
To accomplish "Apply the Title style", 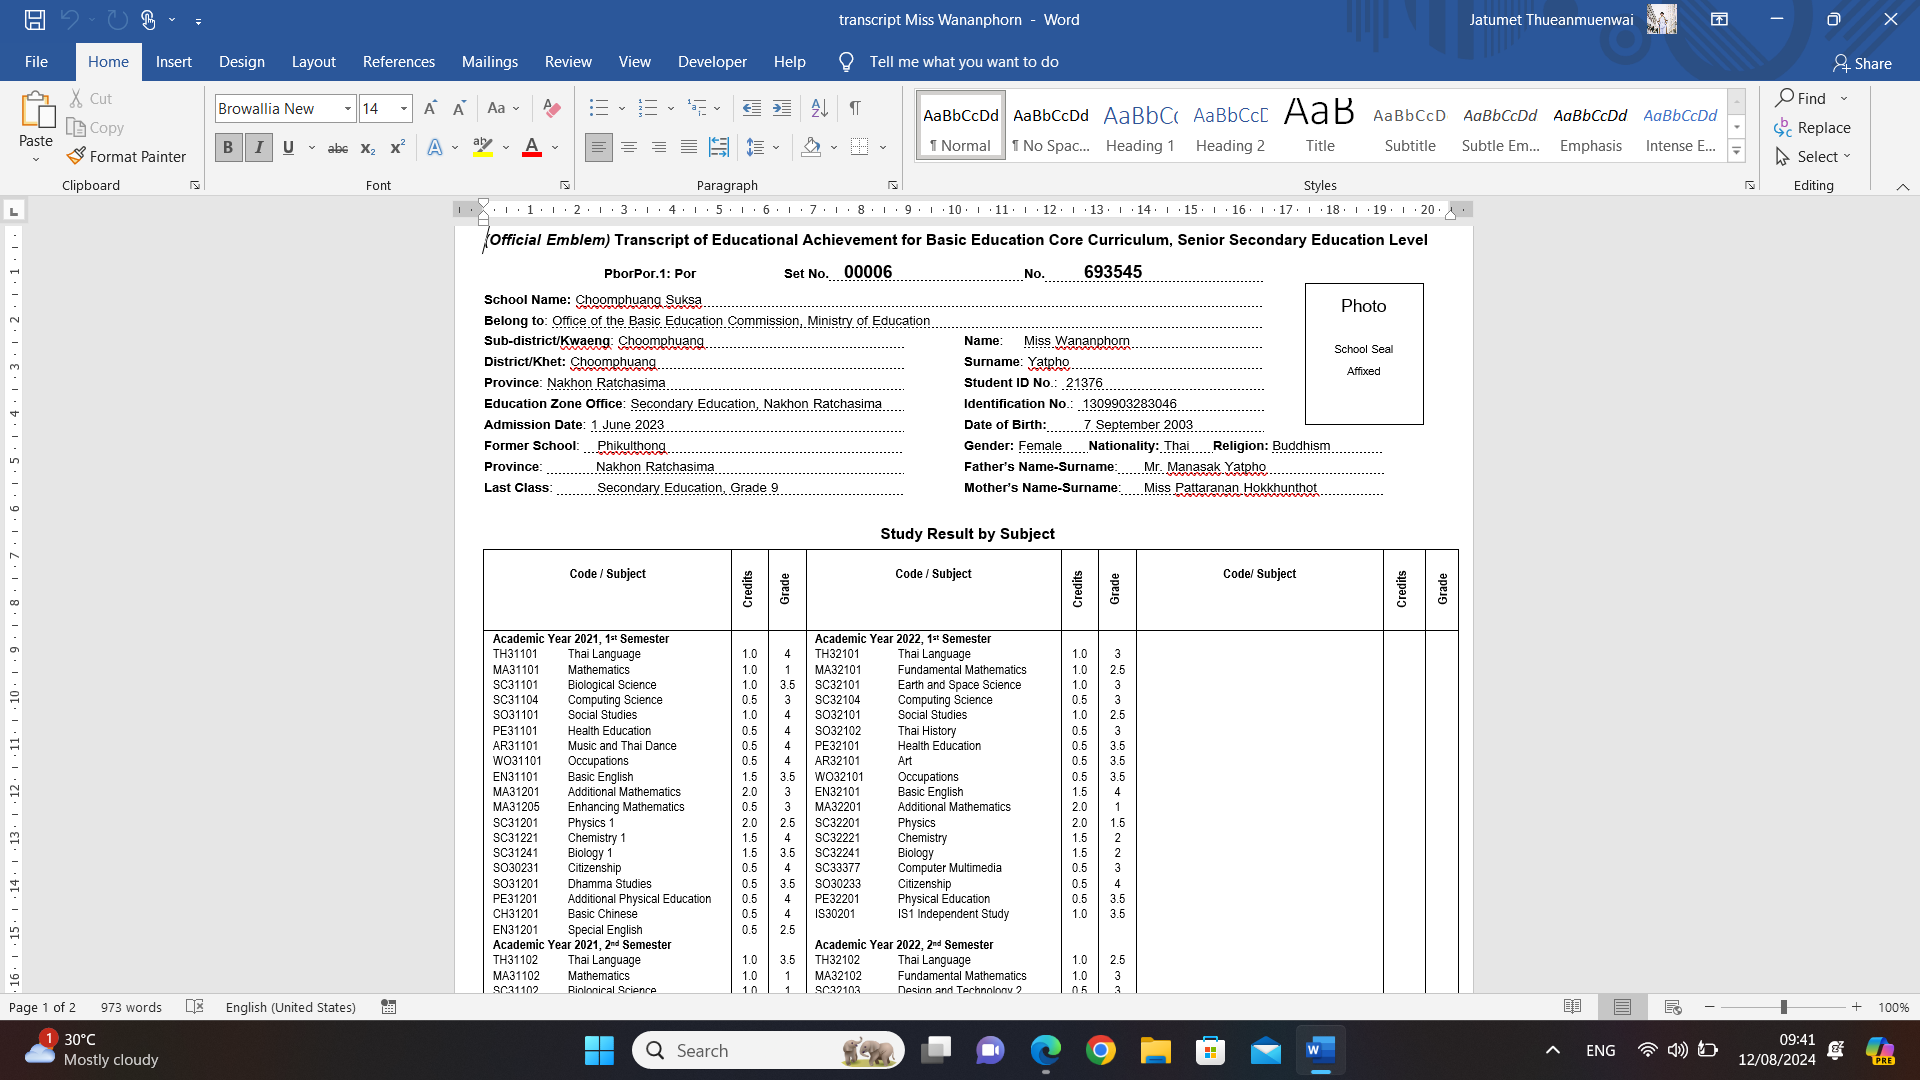I will click(x=1320, y=126).
